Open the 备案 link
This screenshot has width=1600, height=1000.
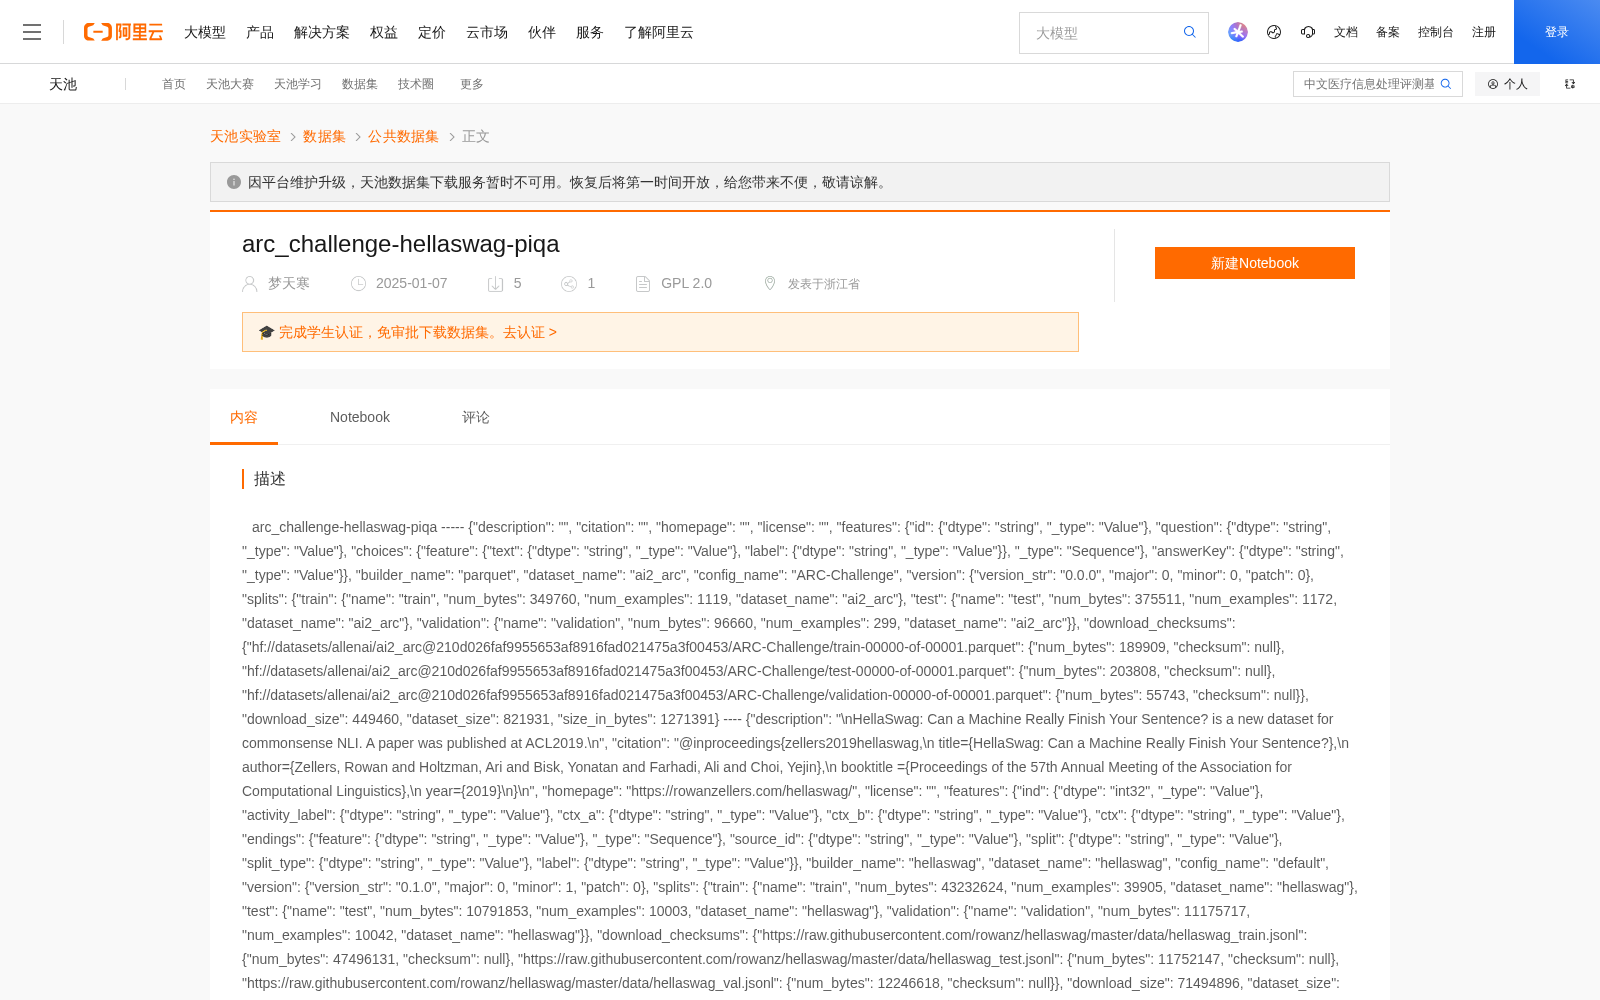click(x=1388, y=32)
